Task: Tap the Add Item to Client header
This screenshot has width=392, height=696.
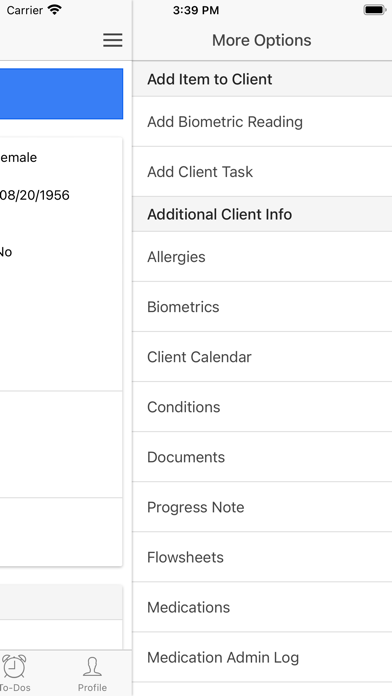Action: pyautogui.click(x=262, y=79)
